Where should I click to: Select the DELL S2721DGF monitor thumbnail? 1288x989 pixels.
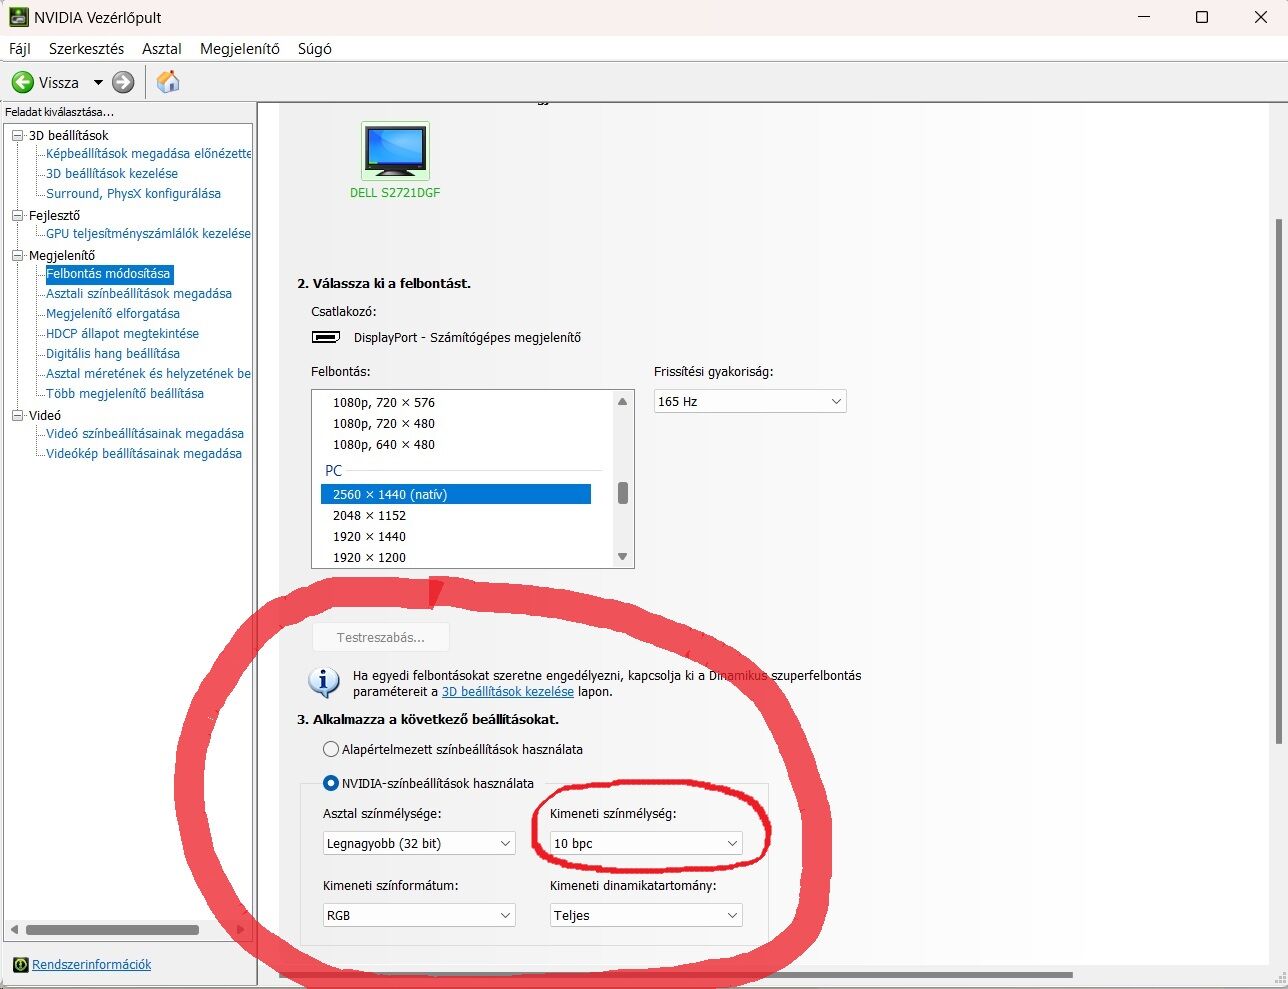(395, 151)
